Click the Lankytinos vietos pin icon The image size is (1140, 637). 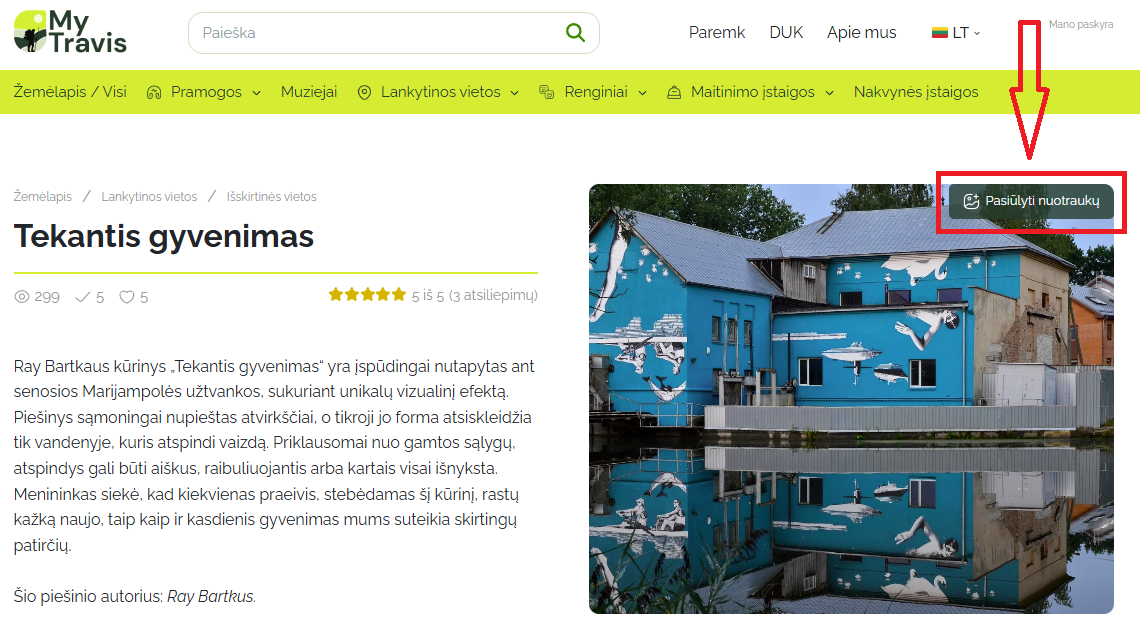click(x=364, y=92)
